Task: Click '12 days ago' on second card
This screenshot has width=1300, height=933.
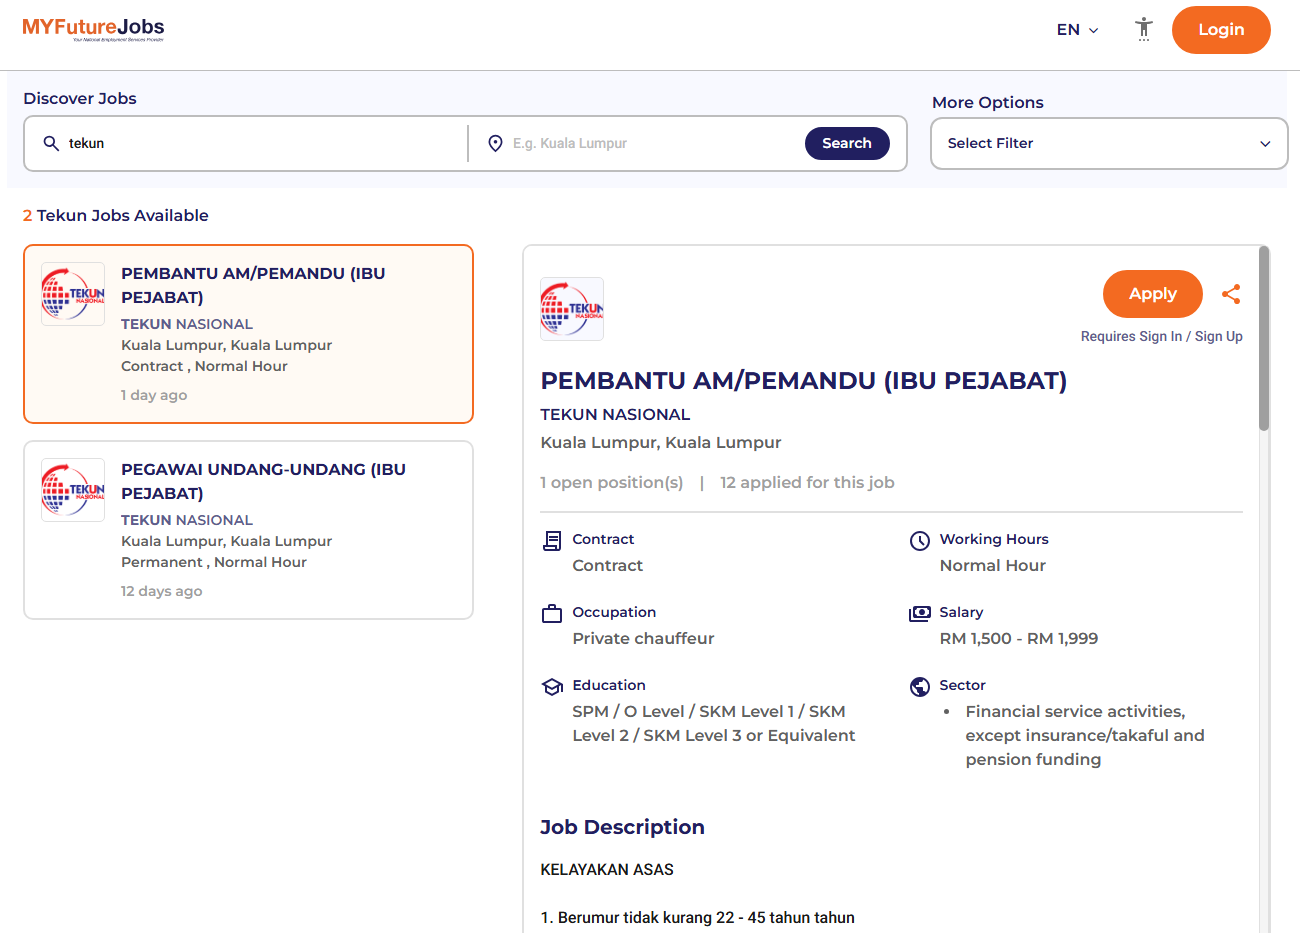Action: click(161, 591)
